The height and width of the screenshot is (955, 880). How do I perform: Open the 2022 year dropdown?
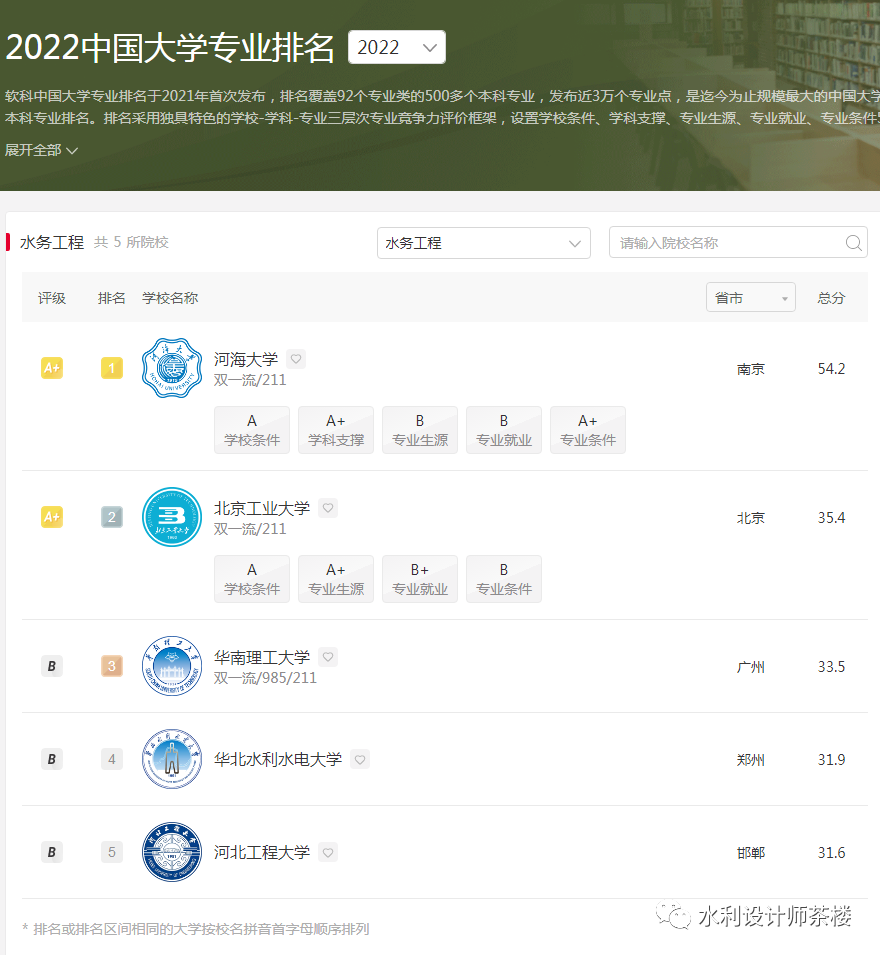click(x=396, y=47)
